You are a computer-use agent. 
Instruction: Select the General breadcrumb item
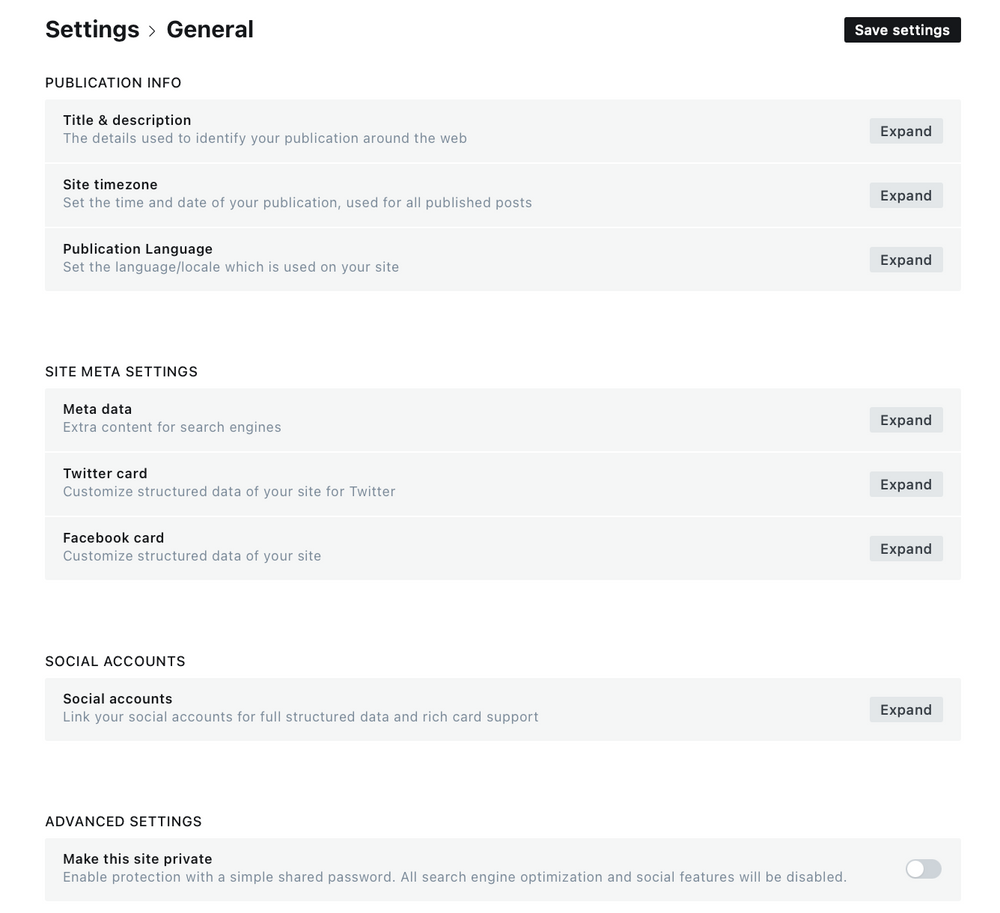click(210, 29)
